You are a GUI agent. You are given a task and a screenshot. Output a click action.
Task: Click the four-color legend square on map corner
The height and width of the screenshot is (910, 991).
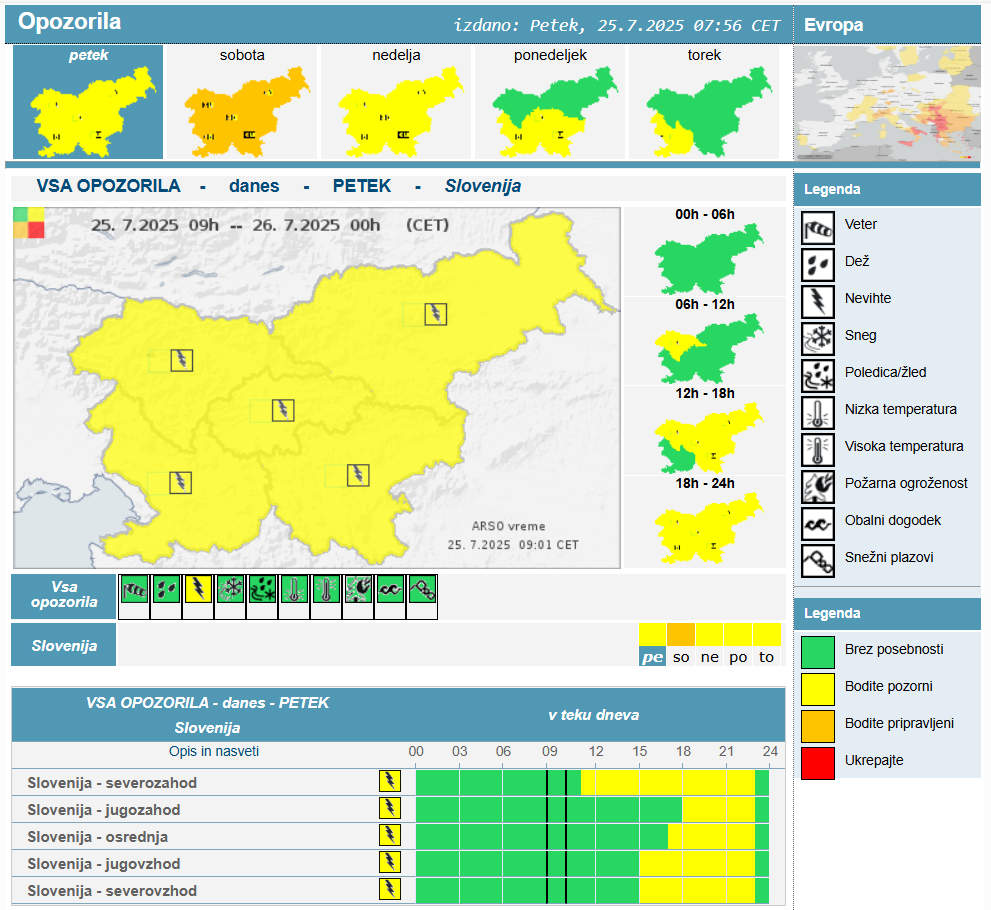pyautogui.click(x=29, y=223)
